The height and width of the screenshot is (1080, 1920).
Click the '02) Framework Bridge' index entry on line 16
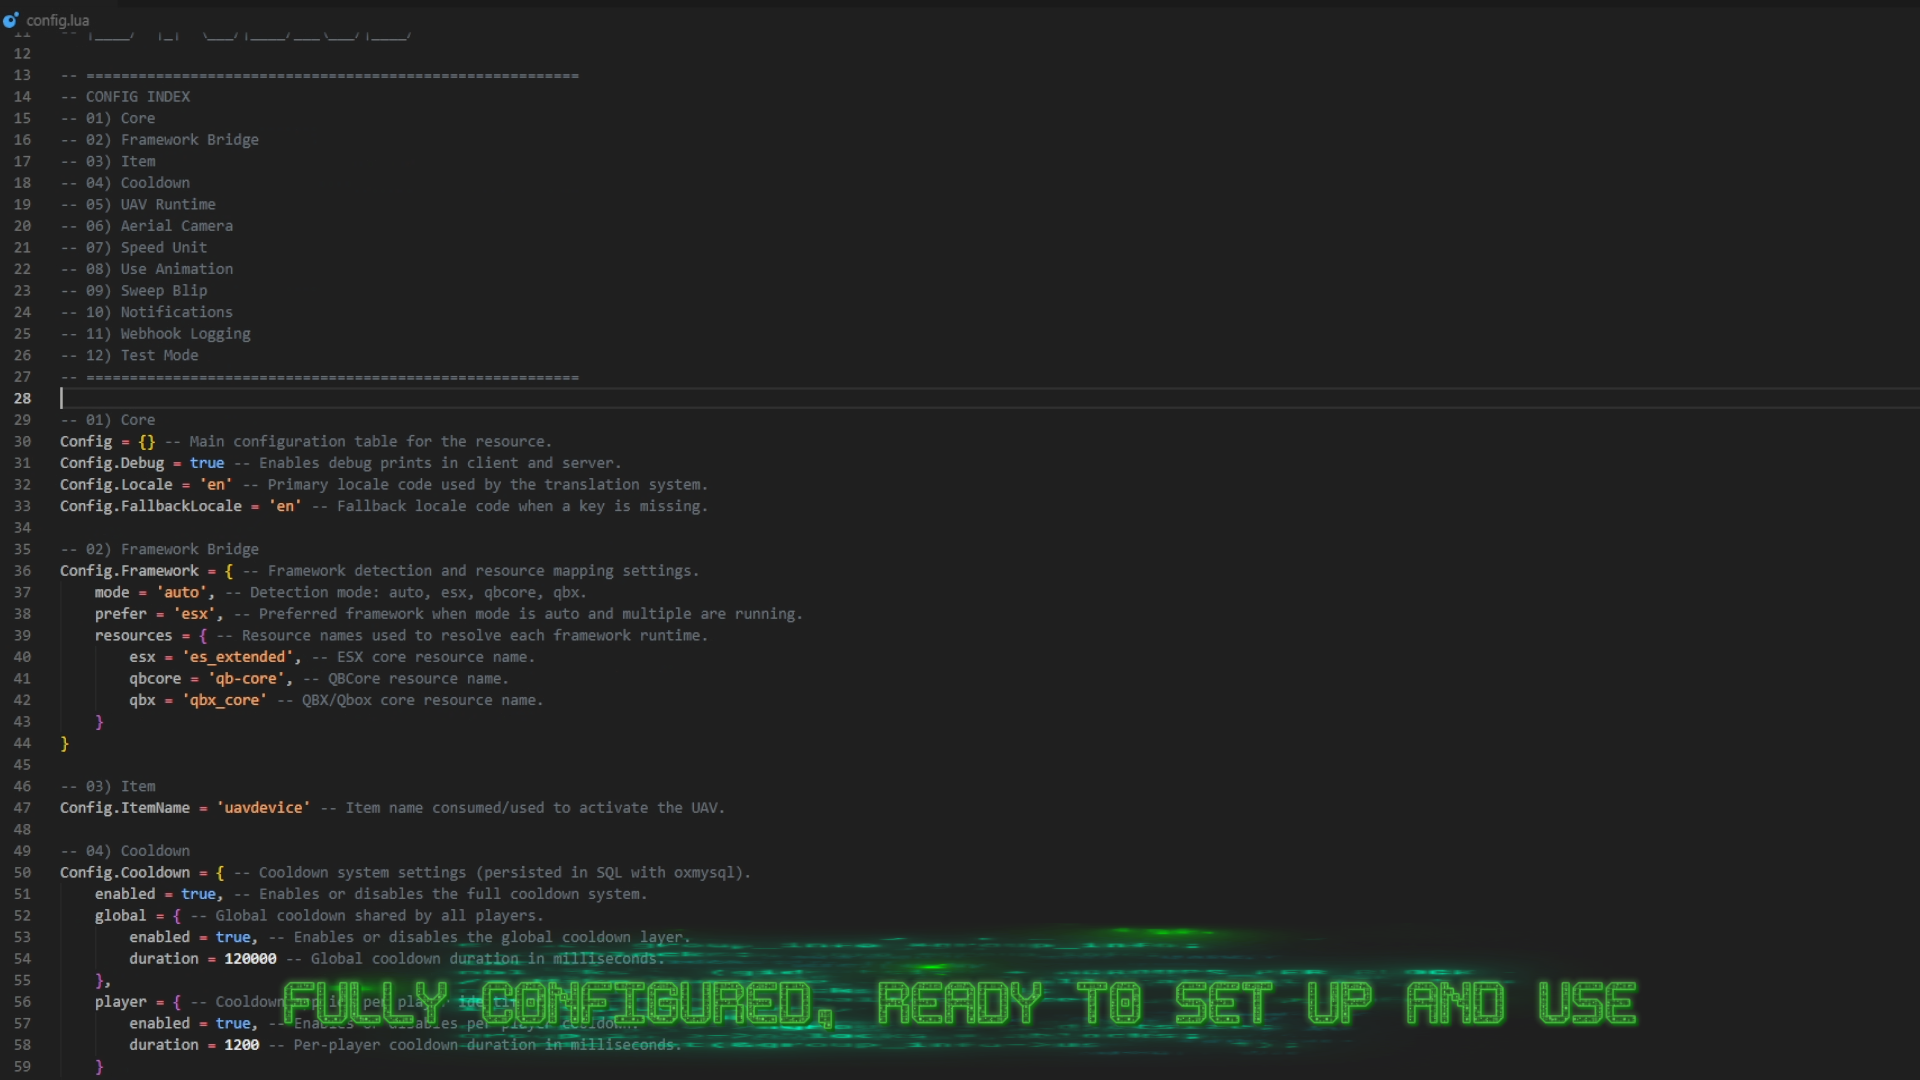tap(172, 140)
